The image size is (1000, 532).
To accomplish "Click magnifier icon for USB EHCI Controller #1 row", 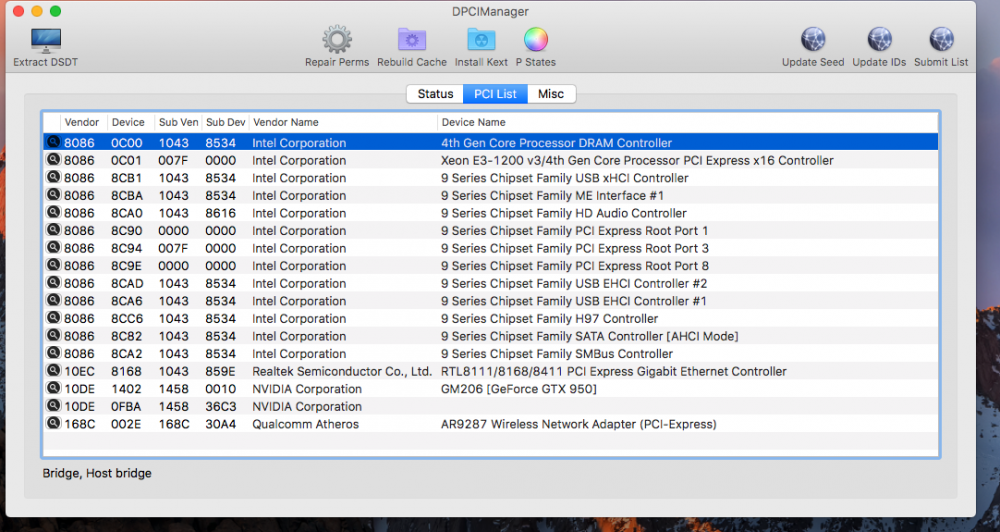I will (x=54, y=300).
